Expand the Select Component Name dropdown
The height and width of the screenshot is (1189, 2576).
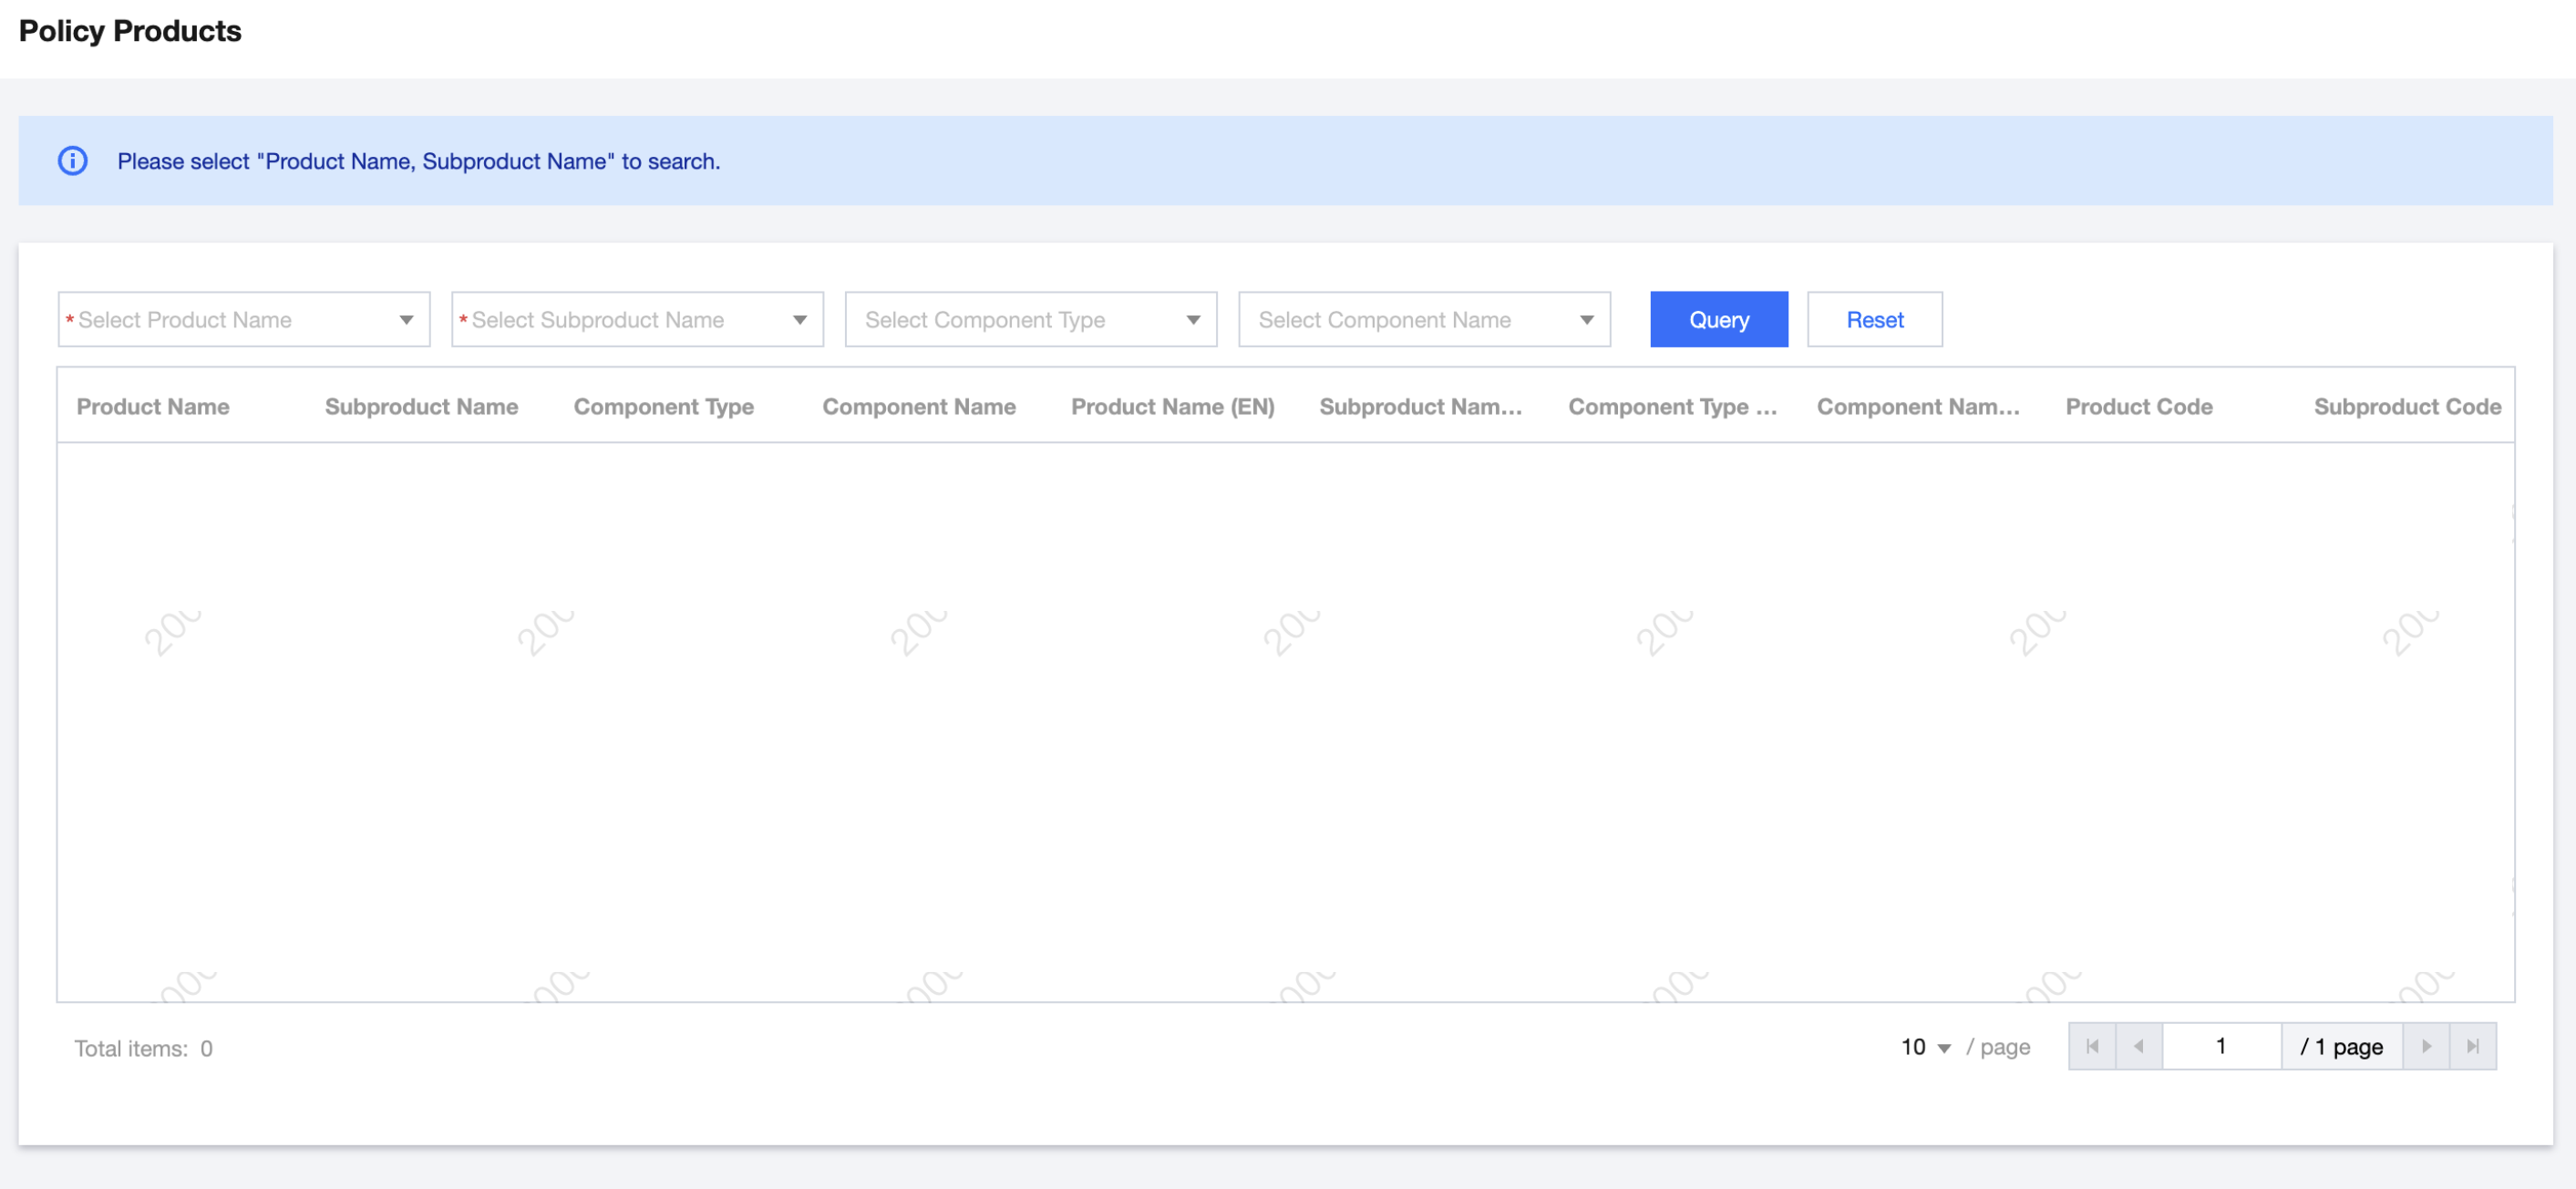(1423, 320)
